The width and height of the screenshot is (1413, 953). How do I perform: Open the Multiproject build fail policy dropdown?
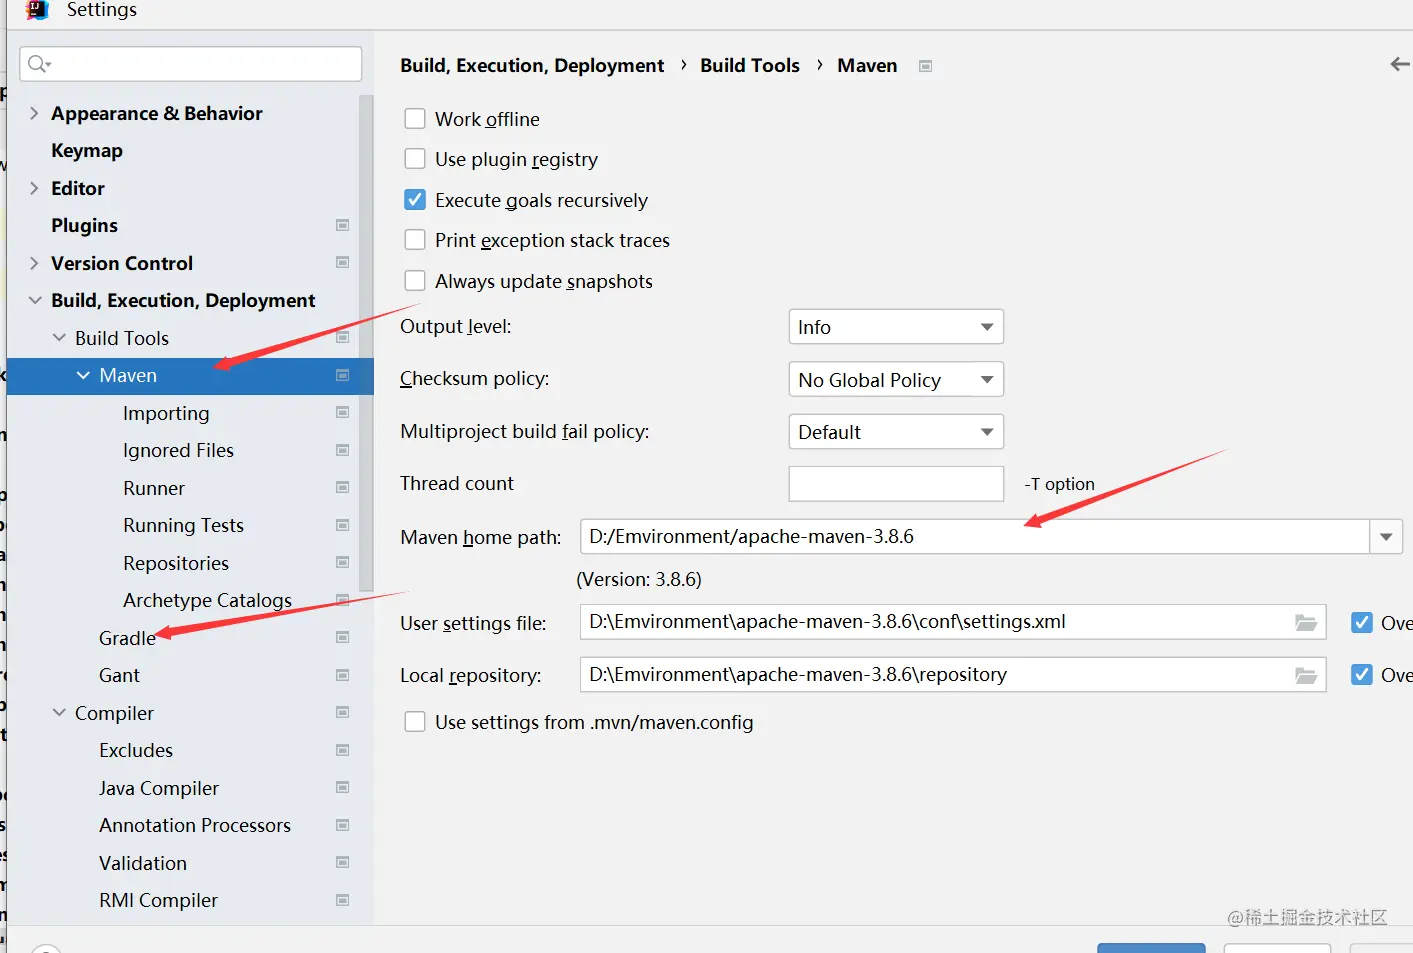click(x=896, y=432)
